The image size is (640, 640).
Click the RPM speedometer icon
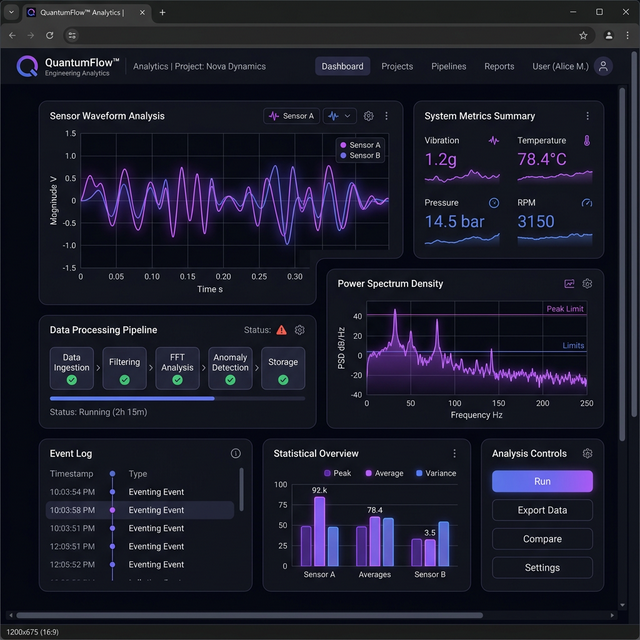pos(587,203)
